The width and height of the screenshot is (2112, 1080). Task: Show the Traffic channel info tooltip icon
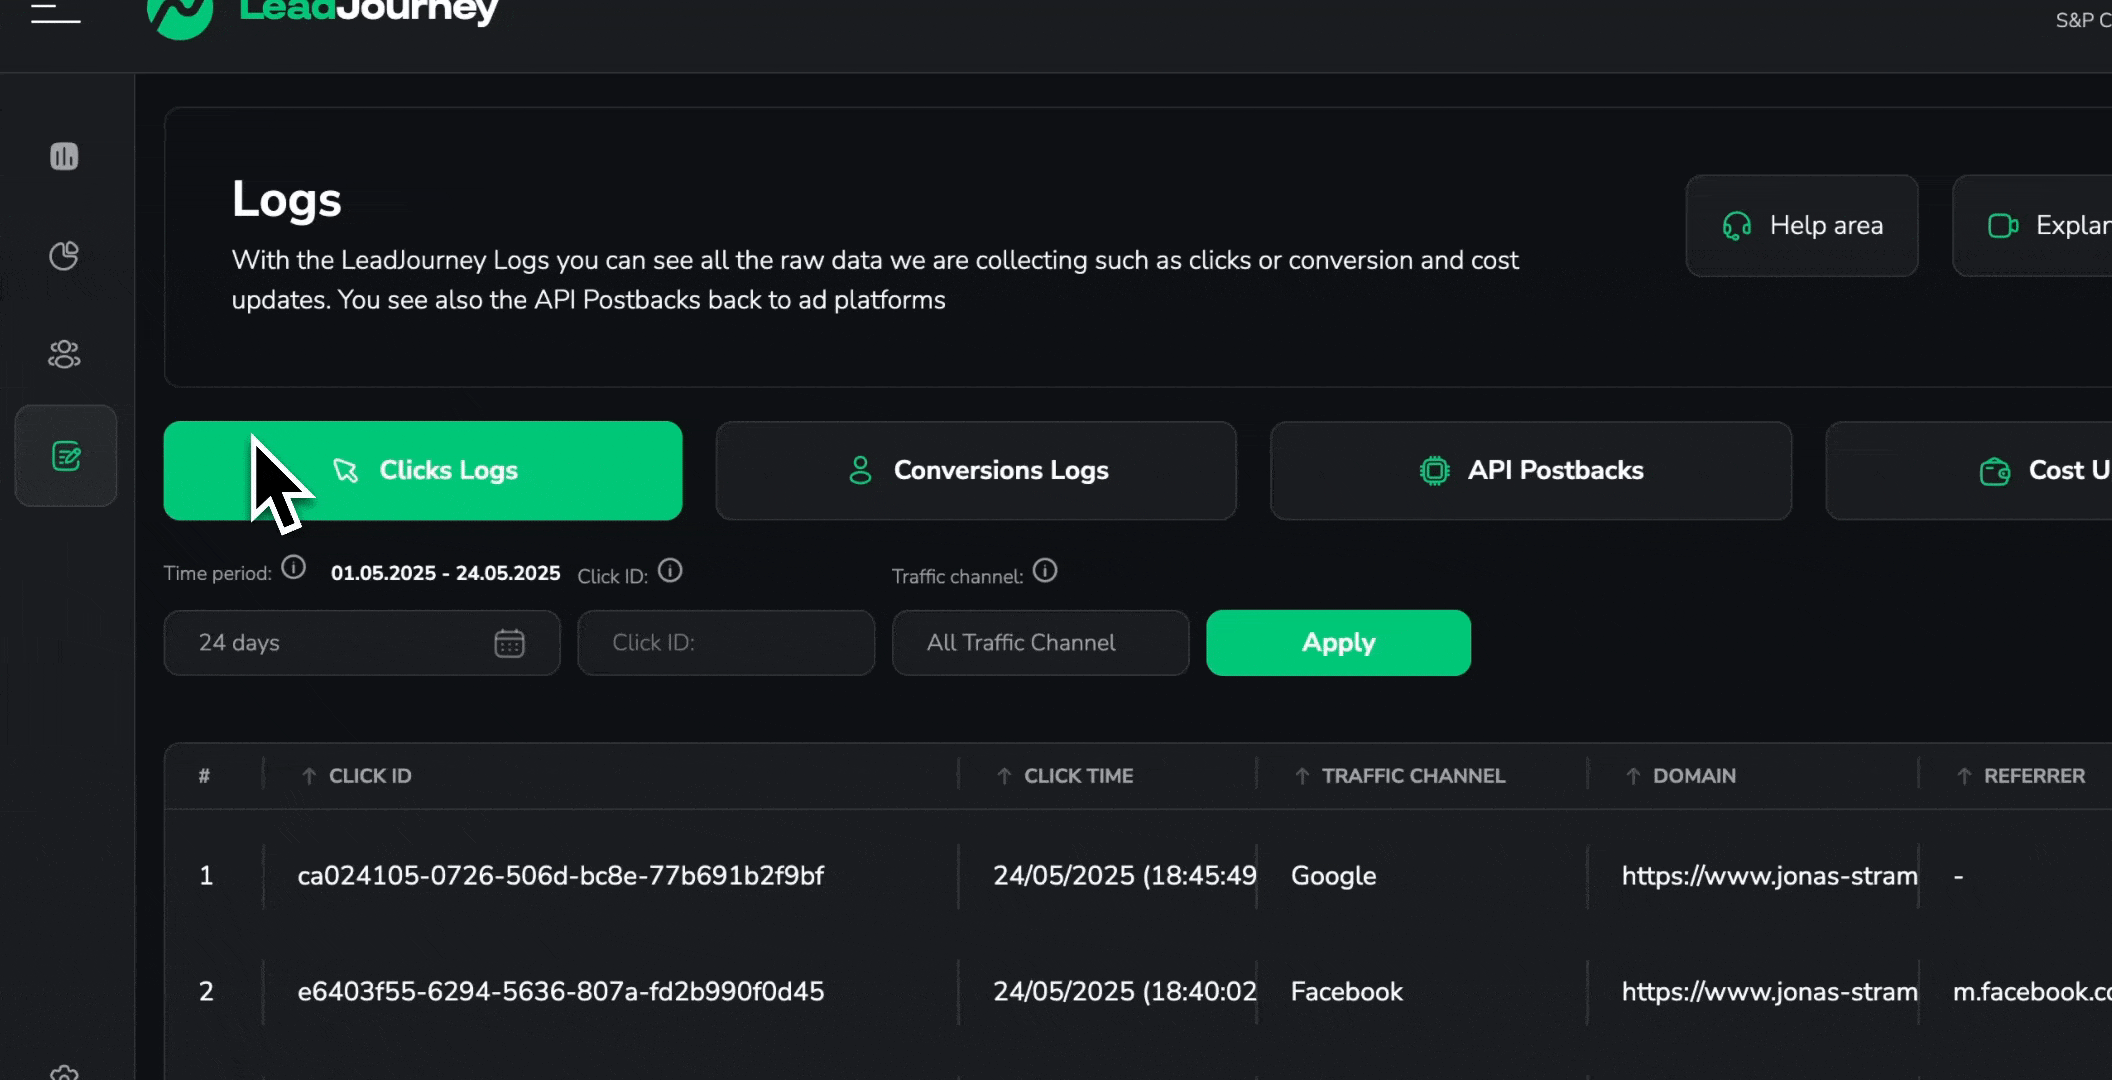(1045, 570)
